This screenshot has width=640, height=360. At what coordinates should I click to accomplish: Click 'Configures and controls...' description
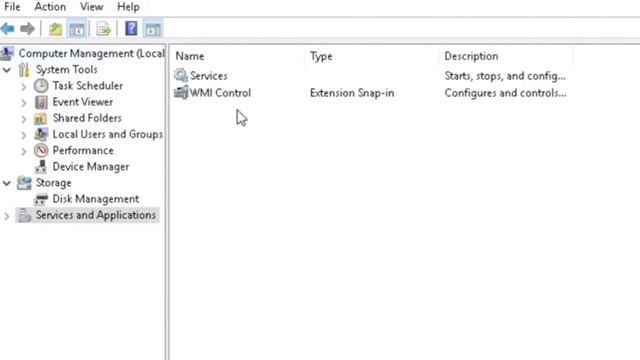505,93
